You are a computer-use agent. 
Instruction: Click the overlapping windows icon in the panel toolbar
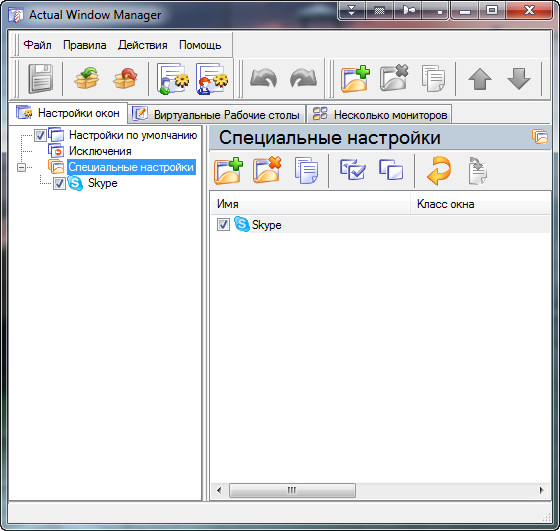click(391, 170)
